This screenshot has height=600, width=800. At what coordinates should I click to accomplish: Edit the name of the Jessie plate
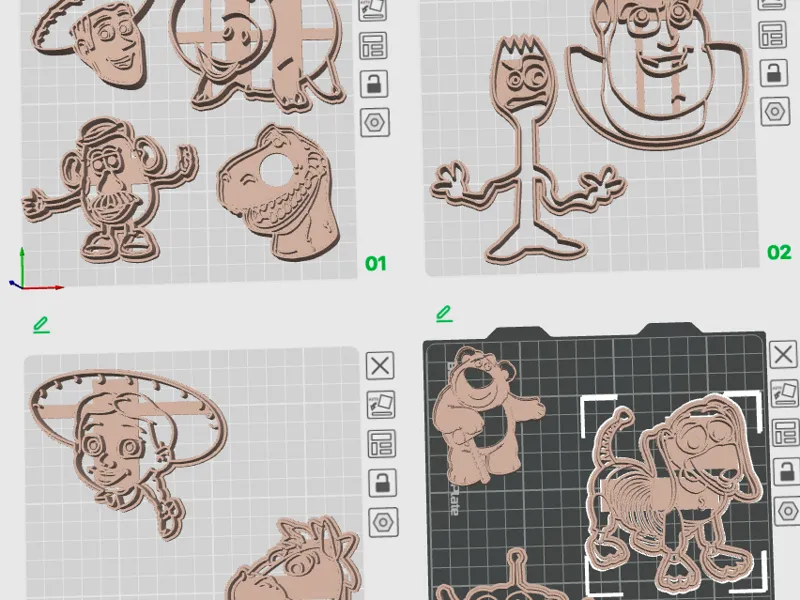(41, 325)
